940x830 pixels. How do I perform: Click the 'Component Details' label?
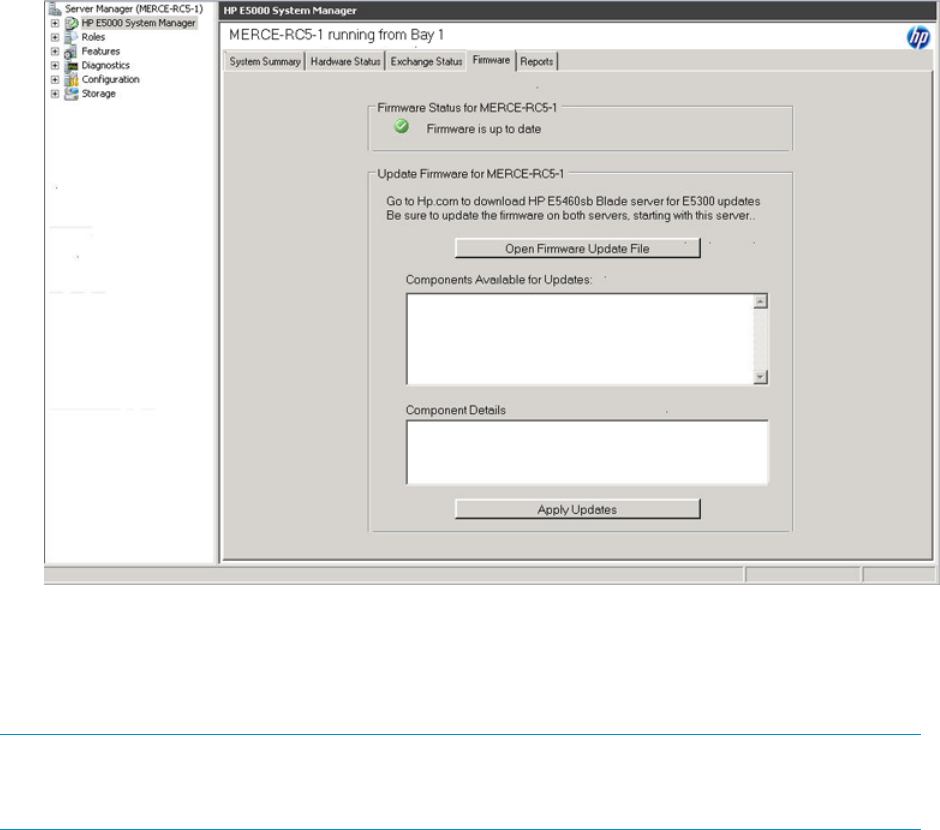pyautogui.click(x=456, y=411)
